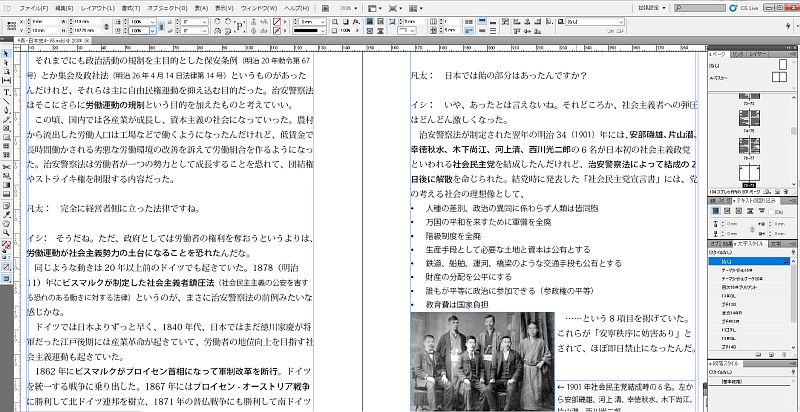Select the Type (T) tool
Viewport: 800px width, 412px height.
[6, 91]
